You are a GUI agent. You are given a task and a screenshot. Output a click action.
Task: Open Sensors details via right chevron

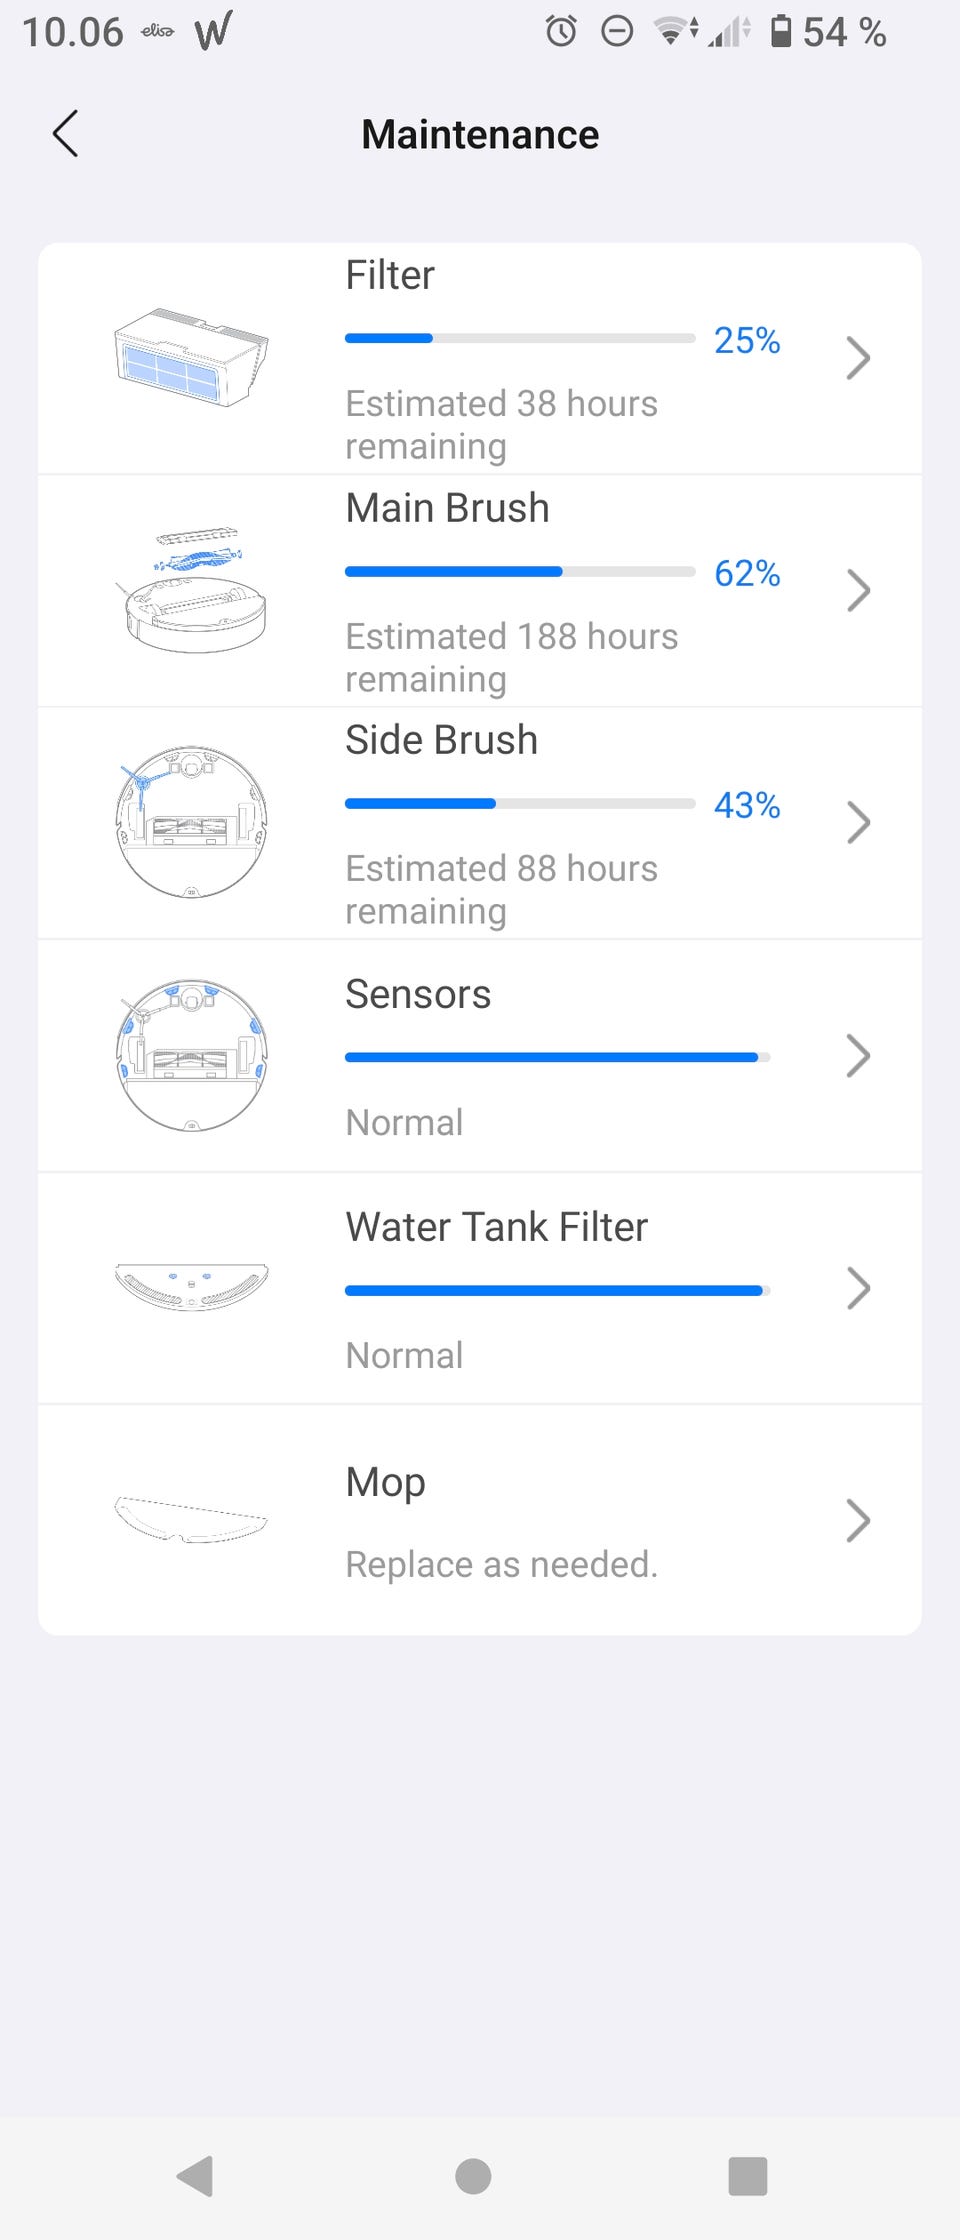[858, 1056]
